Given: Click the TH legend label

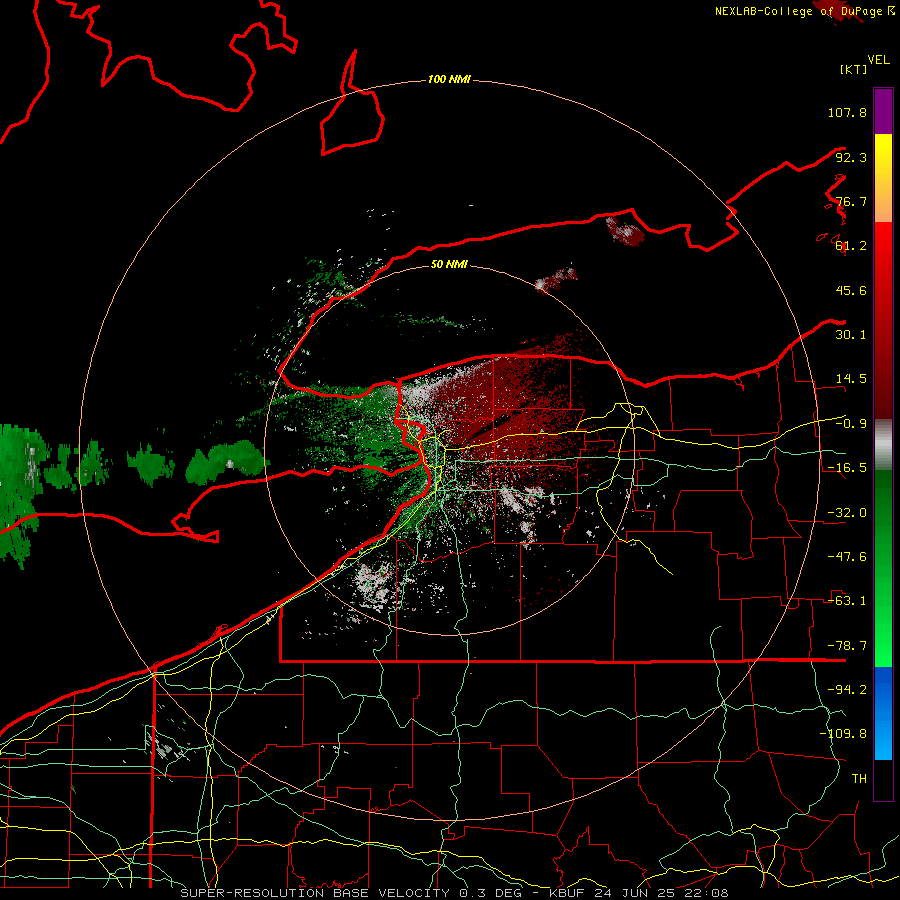Looking at the screenshot, I should tap(859, 779).
